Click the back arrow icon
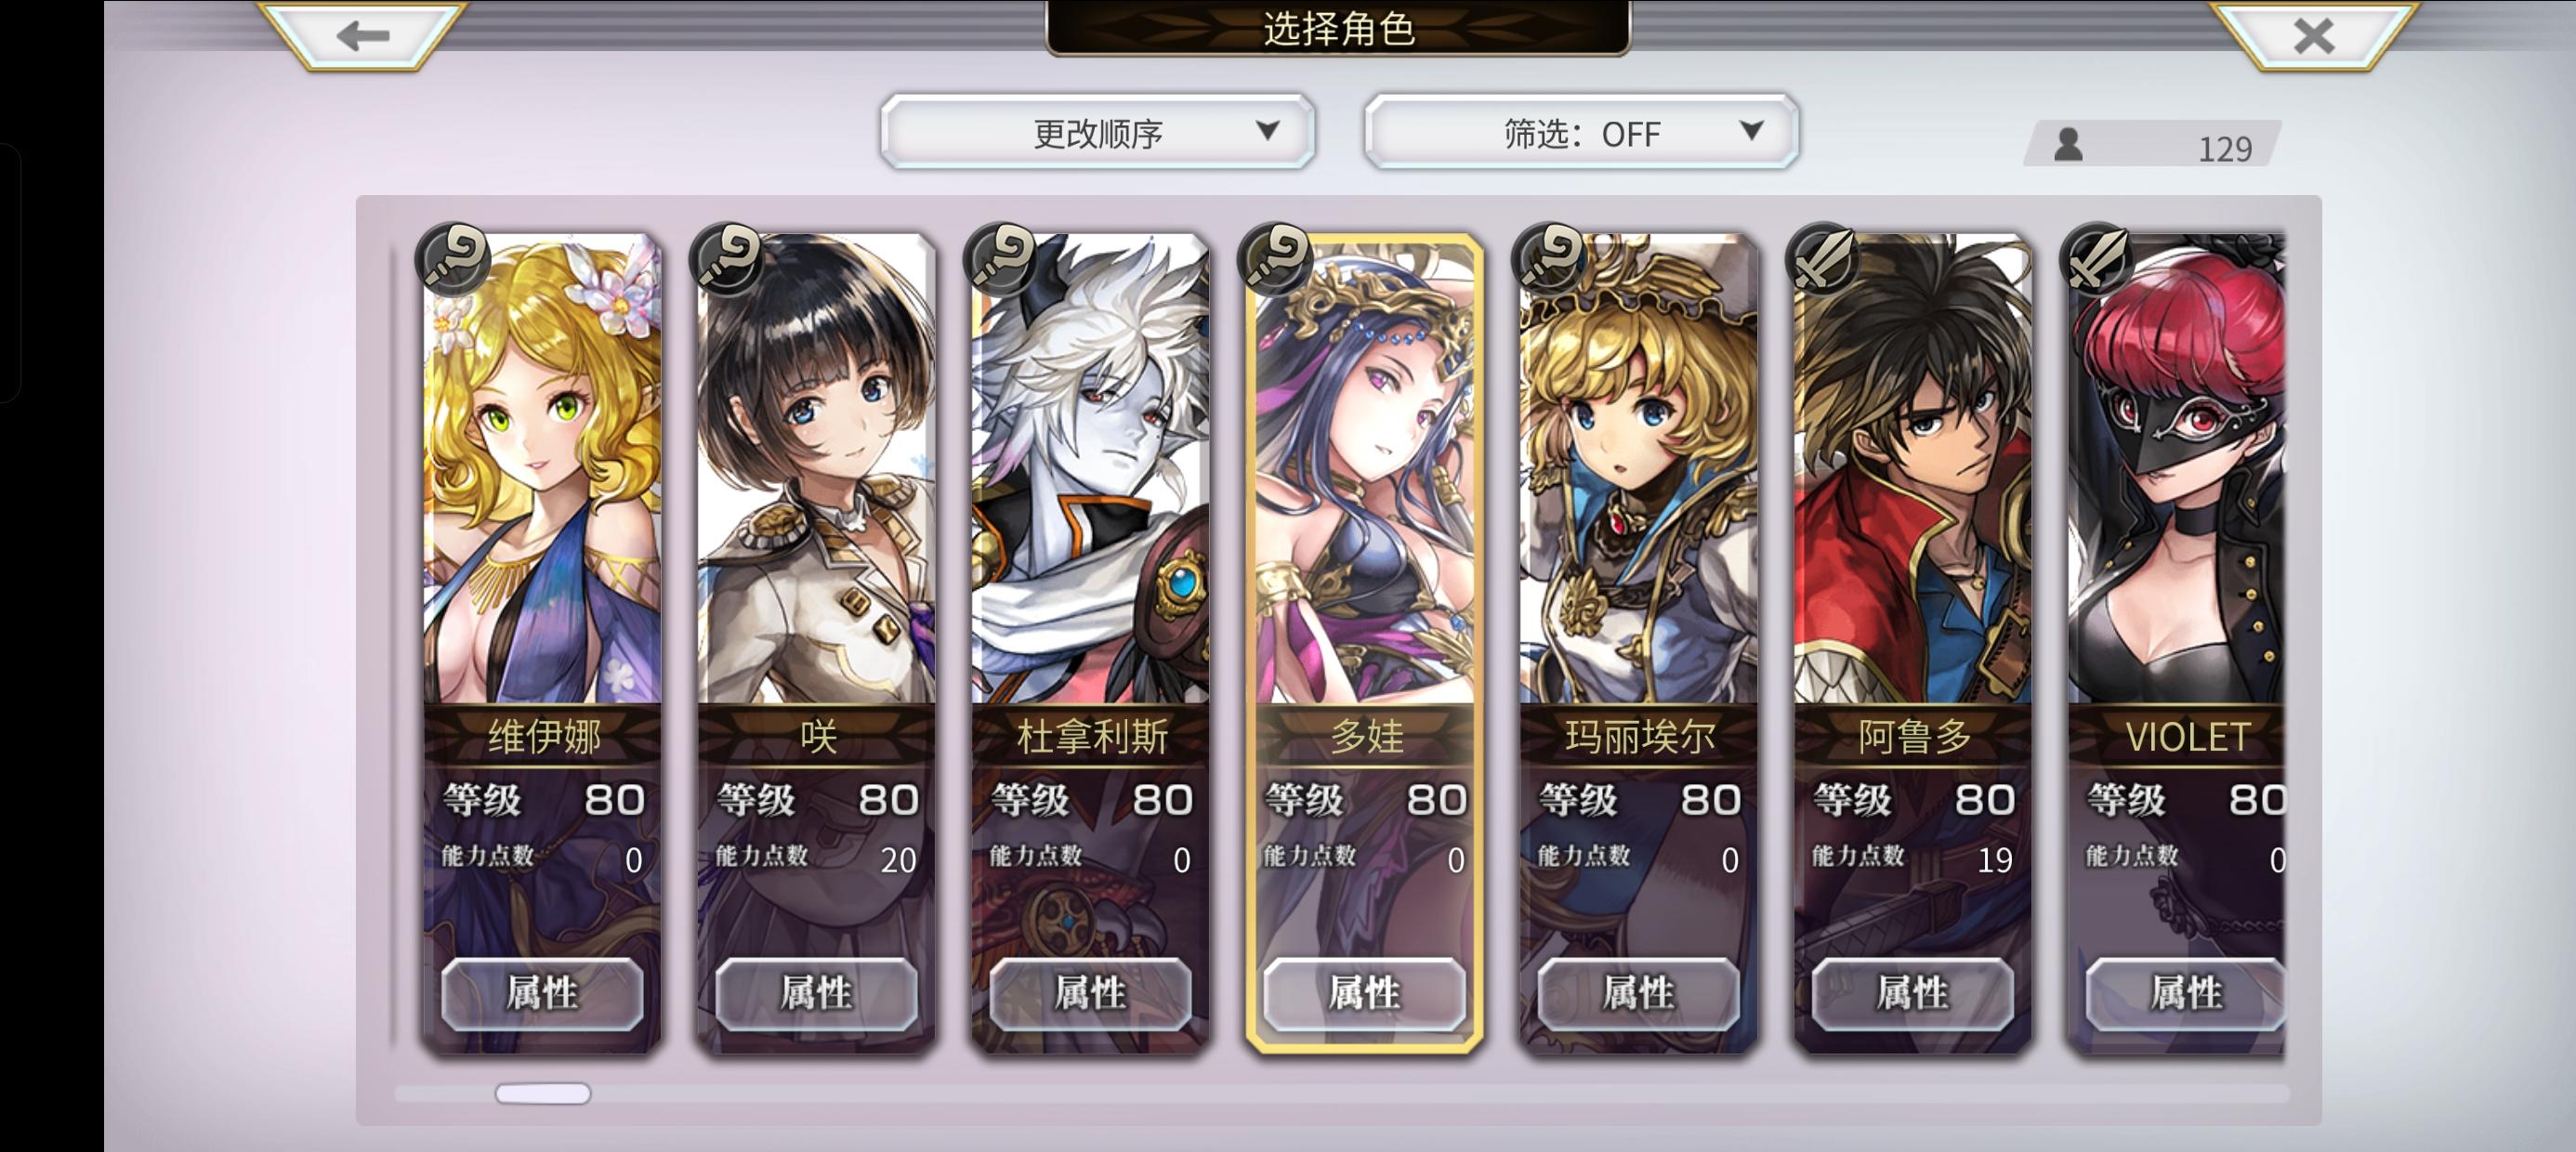Screen dimensions: 2576x1152 [x=362, y=37]
